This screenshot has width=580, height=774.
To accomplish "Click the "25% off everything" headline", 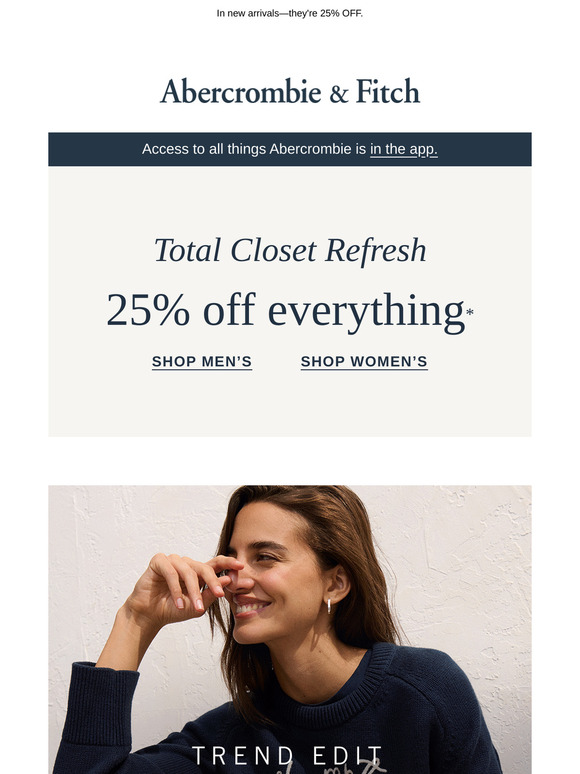I will click(285, 311).
